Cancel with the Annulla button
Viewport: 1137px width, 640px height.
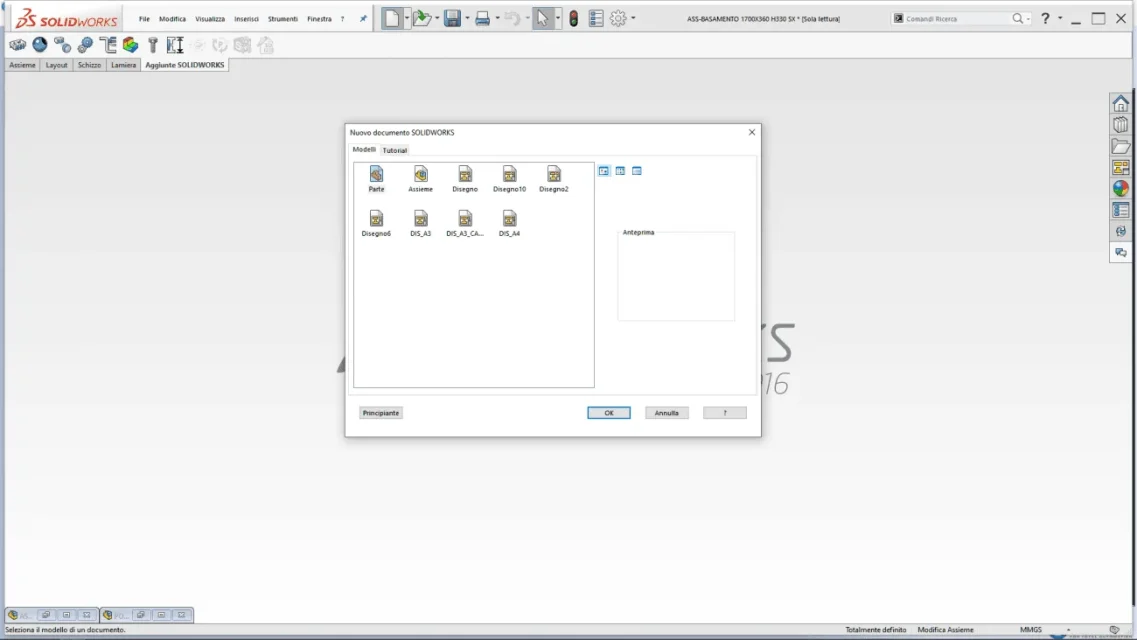666,413
